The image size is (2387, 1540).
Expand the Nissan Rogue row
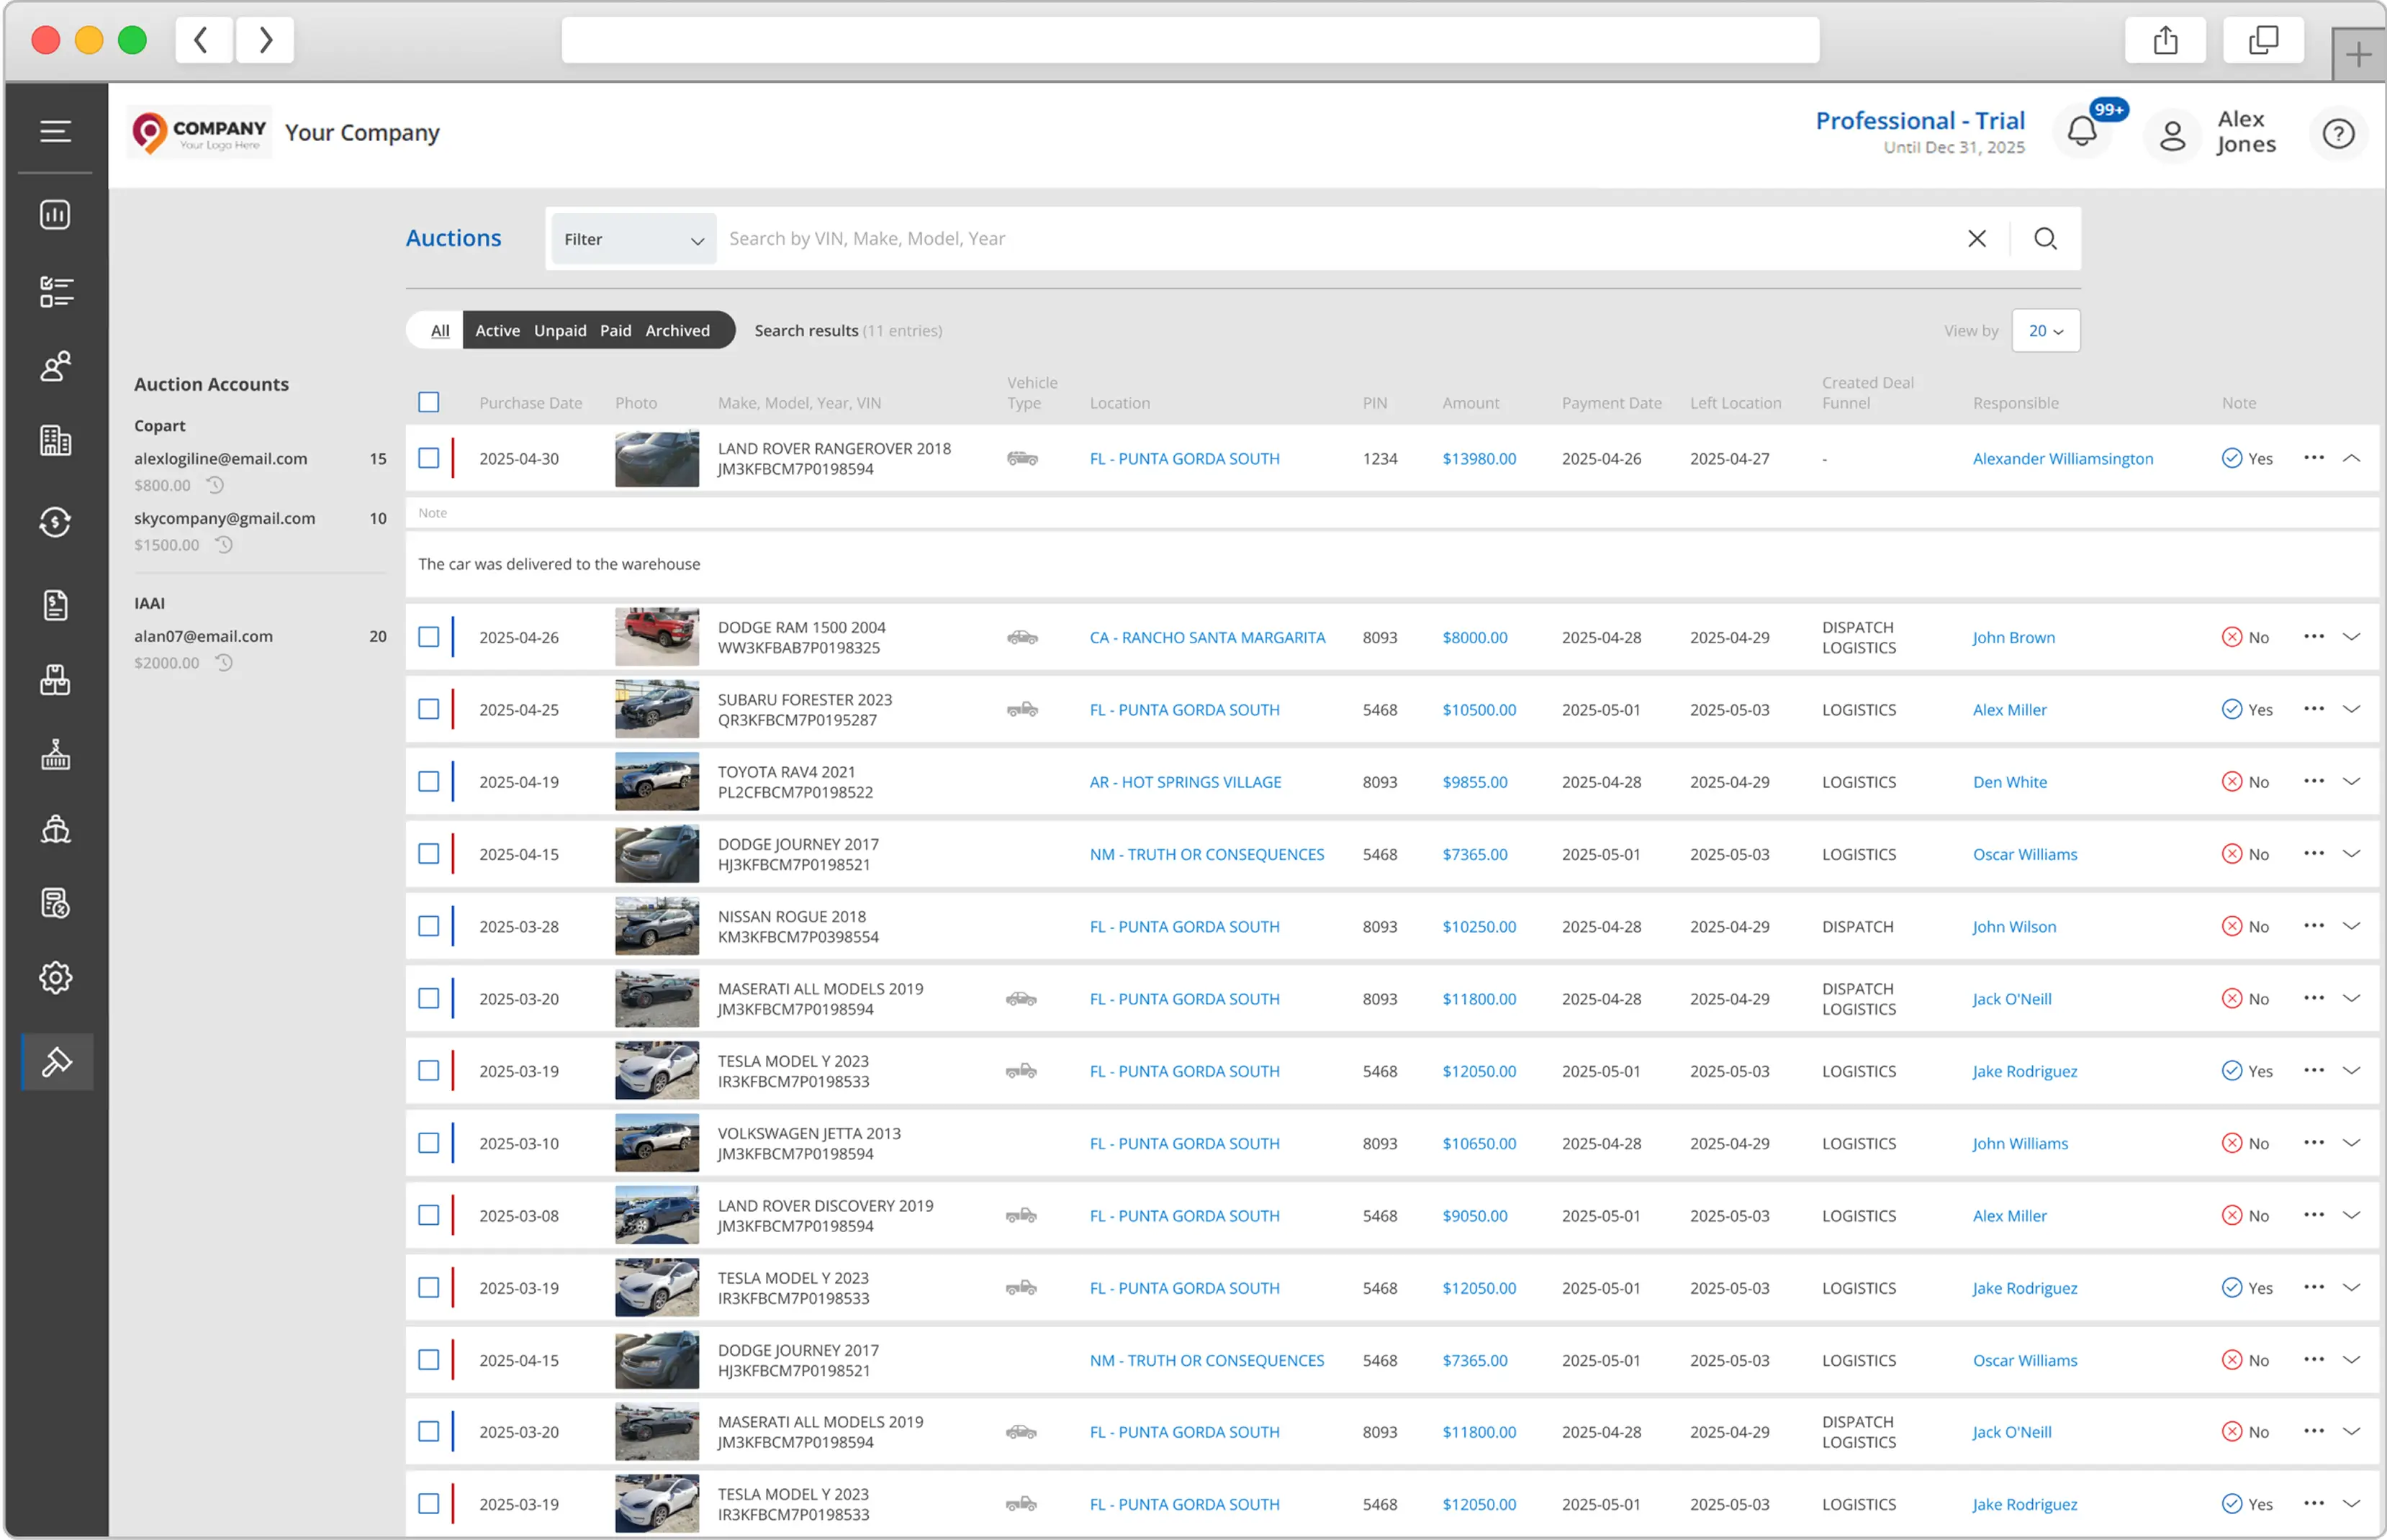(2351, 926)
